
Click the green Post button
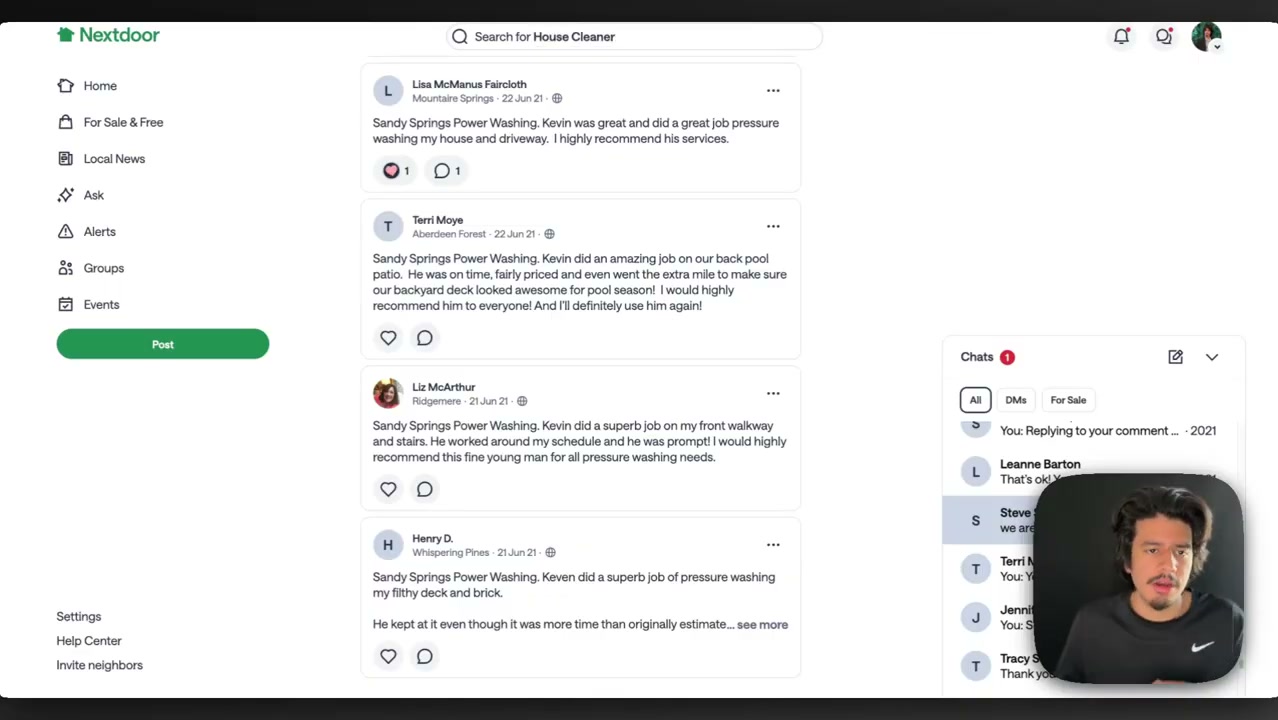coord(163,344)
